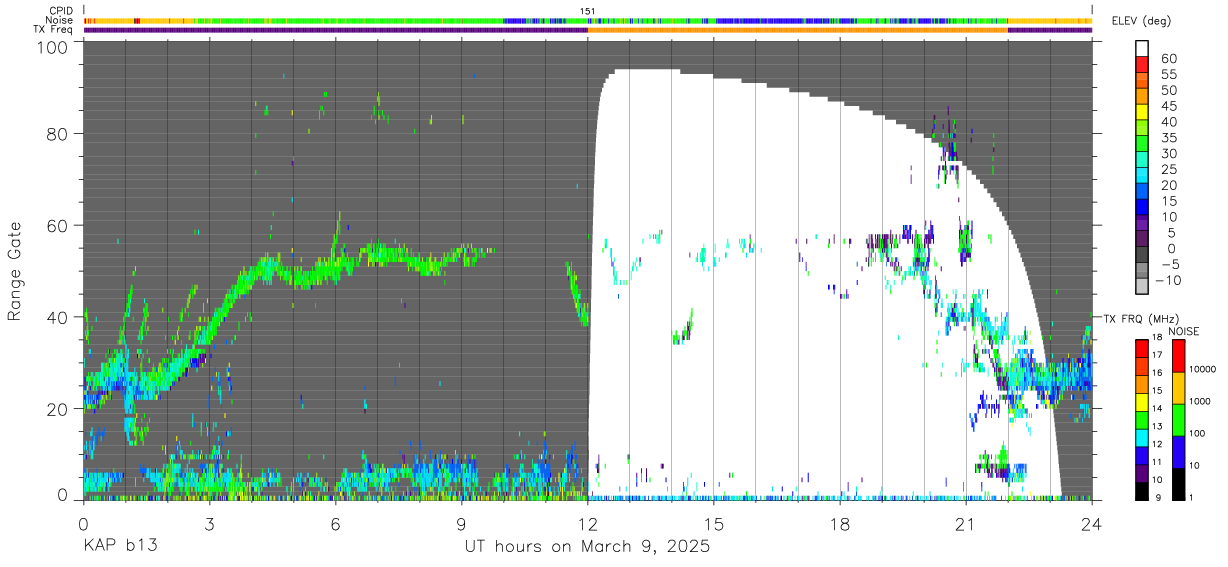The image size is (1228, 567).
Task: Click the hour 3 tick on time axis
Action: coord(209,523)
